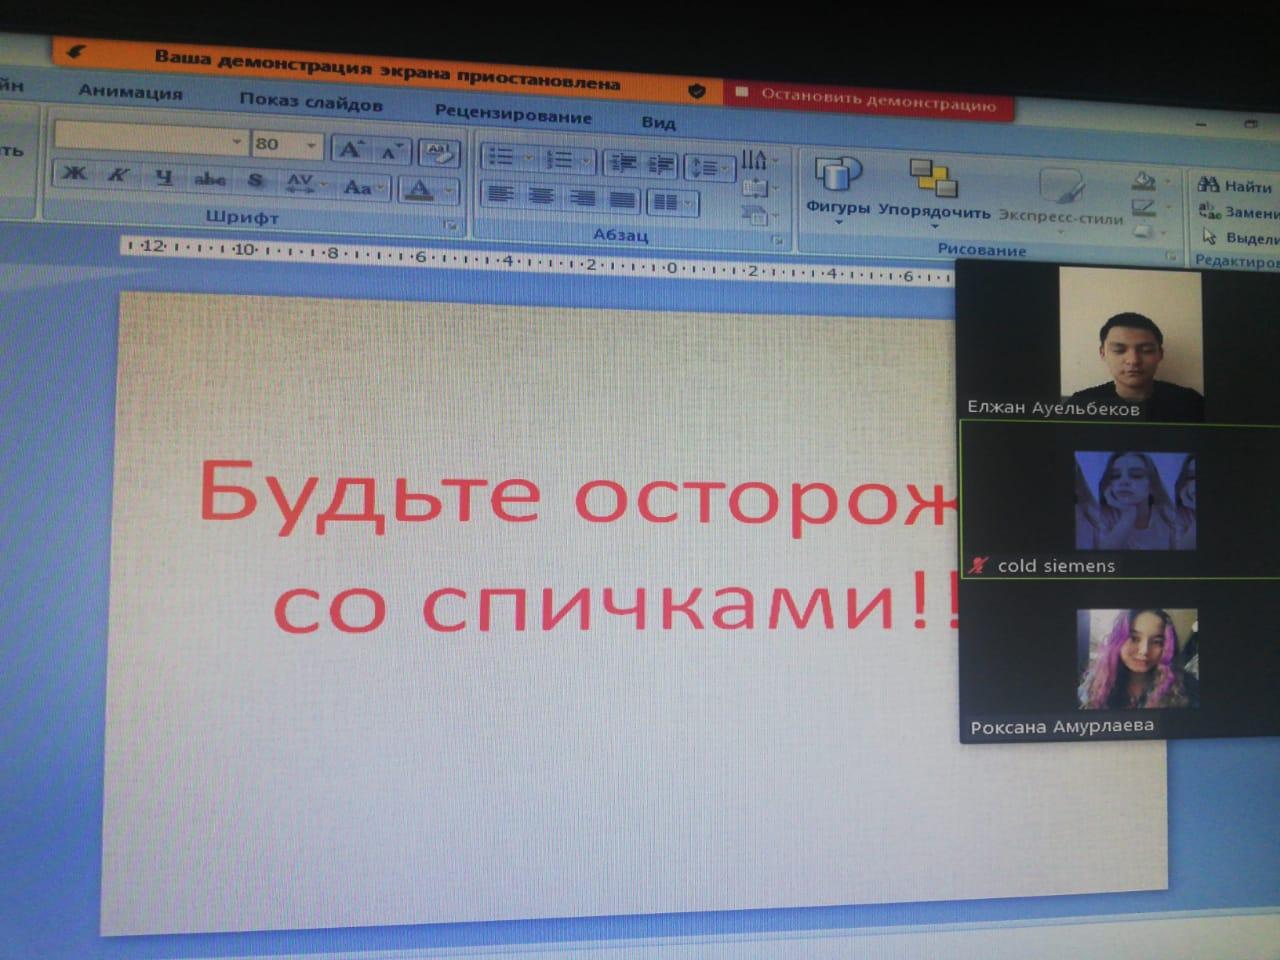Toggle bold formatting (Ж)
Viewport: 1280px width, 960px height.
tap(74, 174)
